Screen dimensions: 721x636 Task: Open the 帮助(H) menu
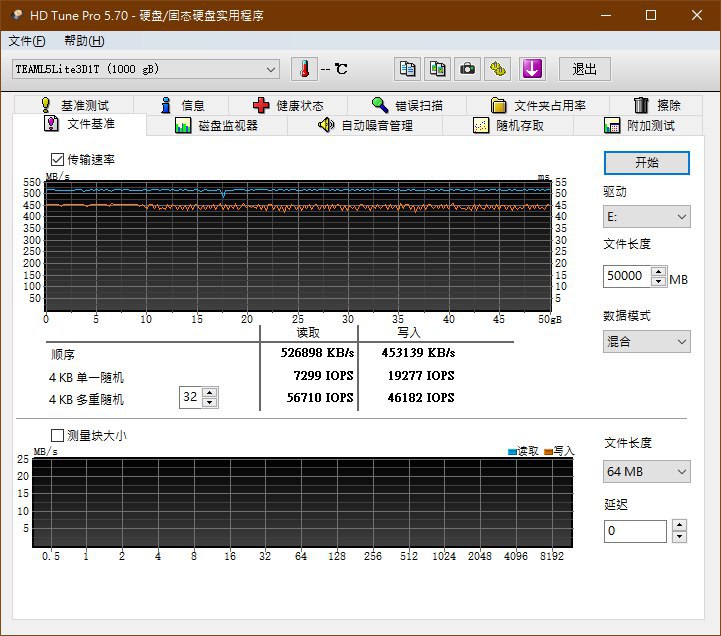tap(84, 41)
